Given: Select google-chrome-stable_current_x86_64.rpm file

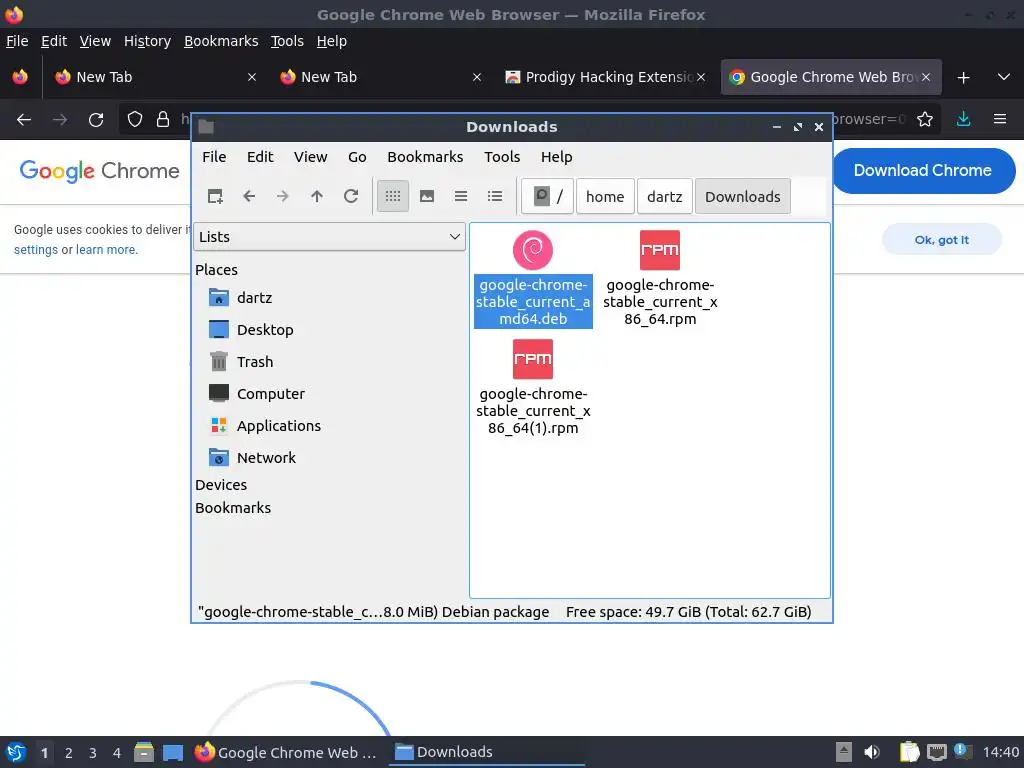Looking at the screenshot, I should click(660, 279).
